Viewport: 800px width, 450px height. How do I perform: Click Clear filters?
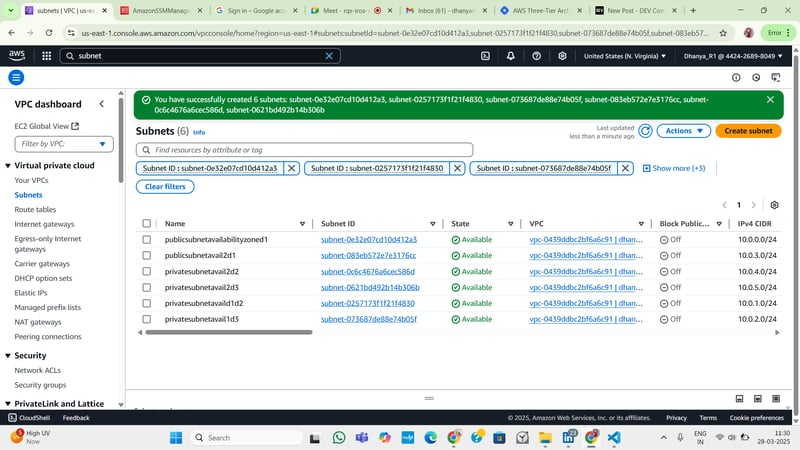pyautogui.click(x=165, y=187)
